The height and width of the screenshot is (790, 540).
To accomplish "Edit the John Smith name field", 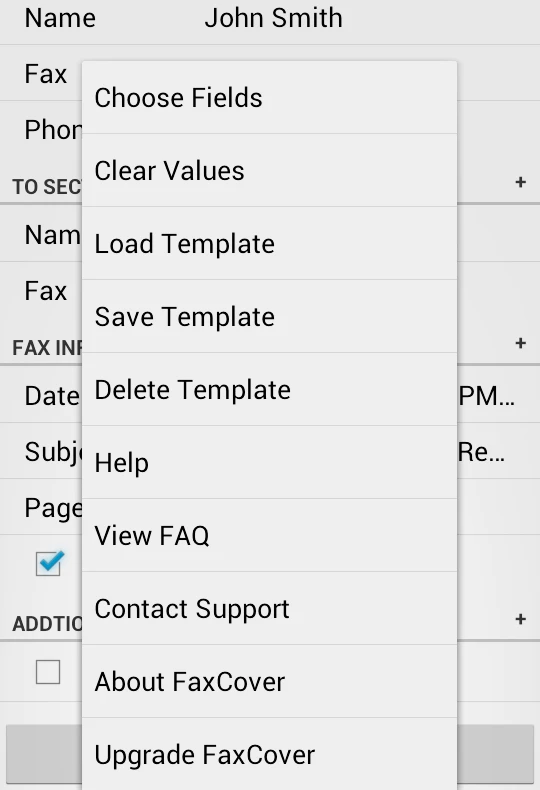I will coord(274,18).
